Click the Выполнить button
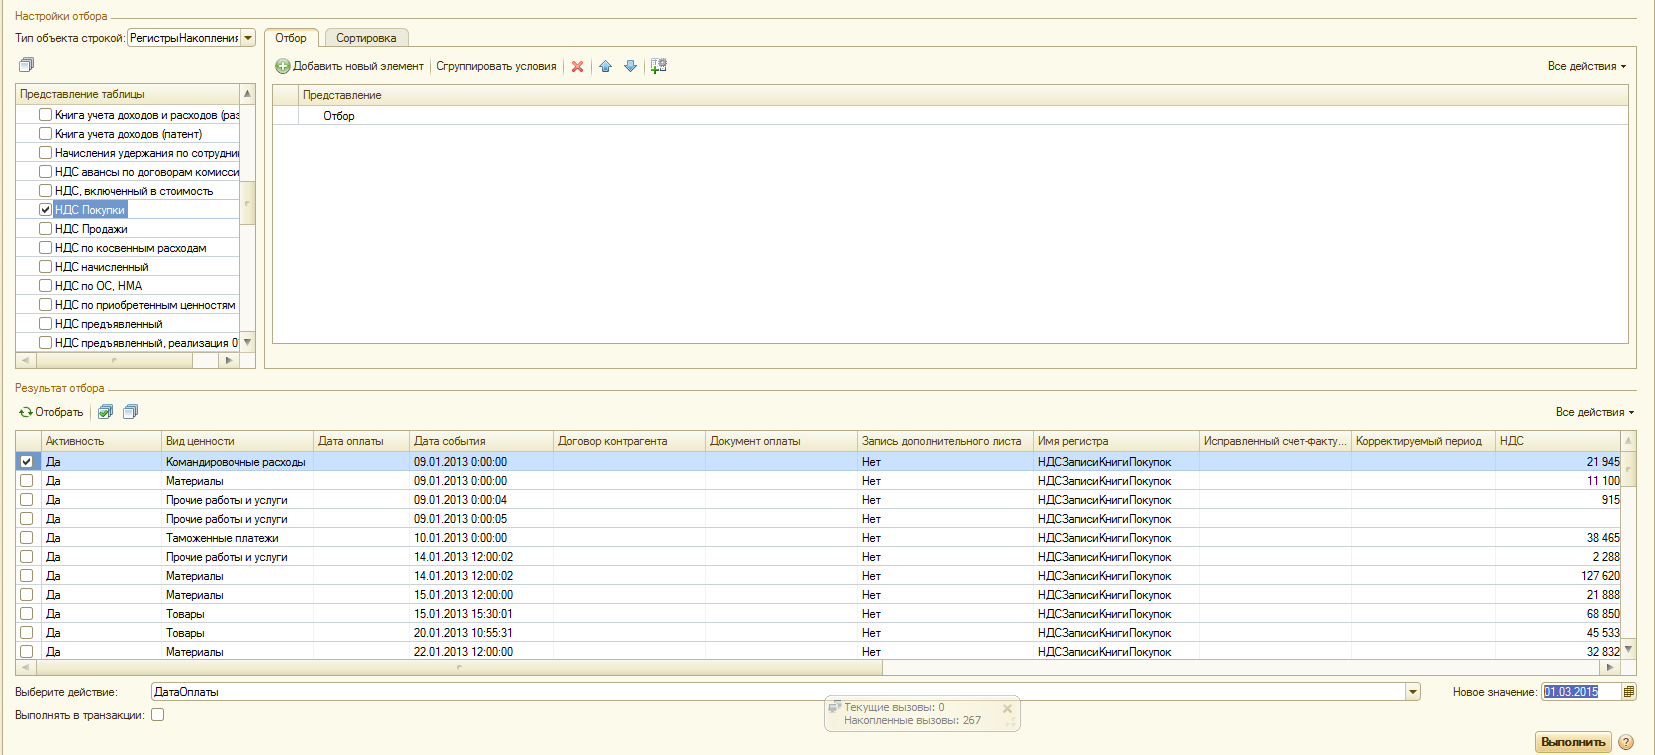 (x=1573, y=742)
